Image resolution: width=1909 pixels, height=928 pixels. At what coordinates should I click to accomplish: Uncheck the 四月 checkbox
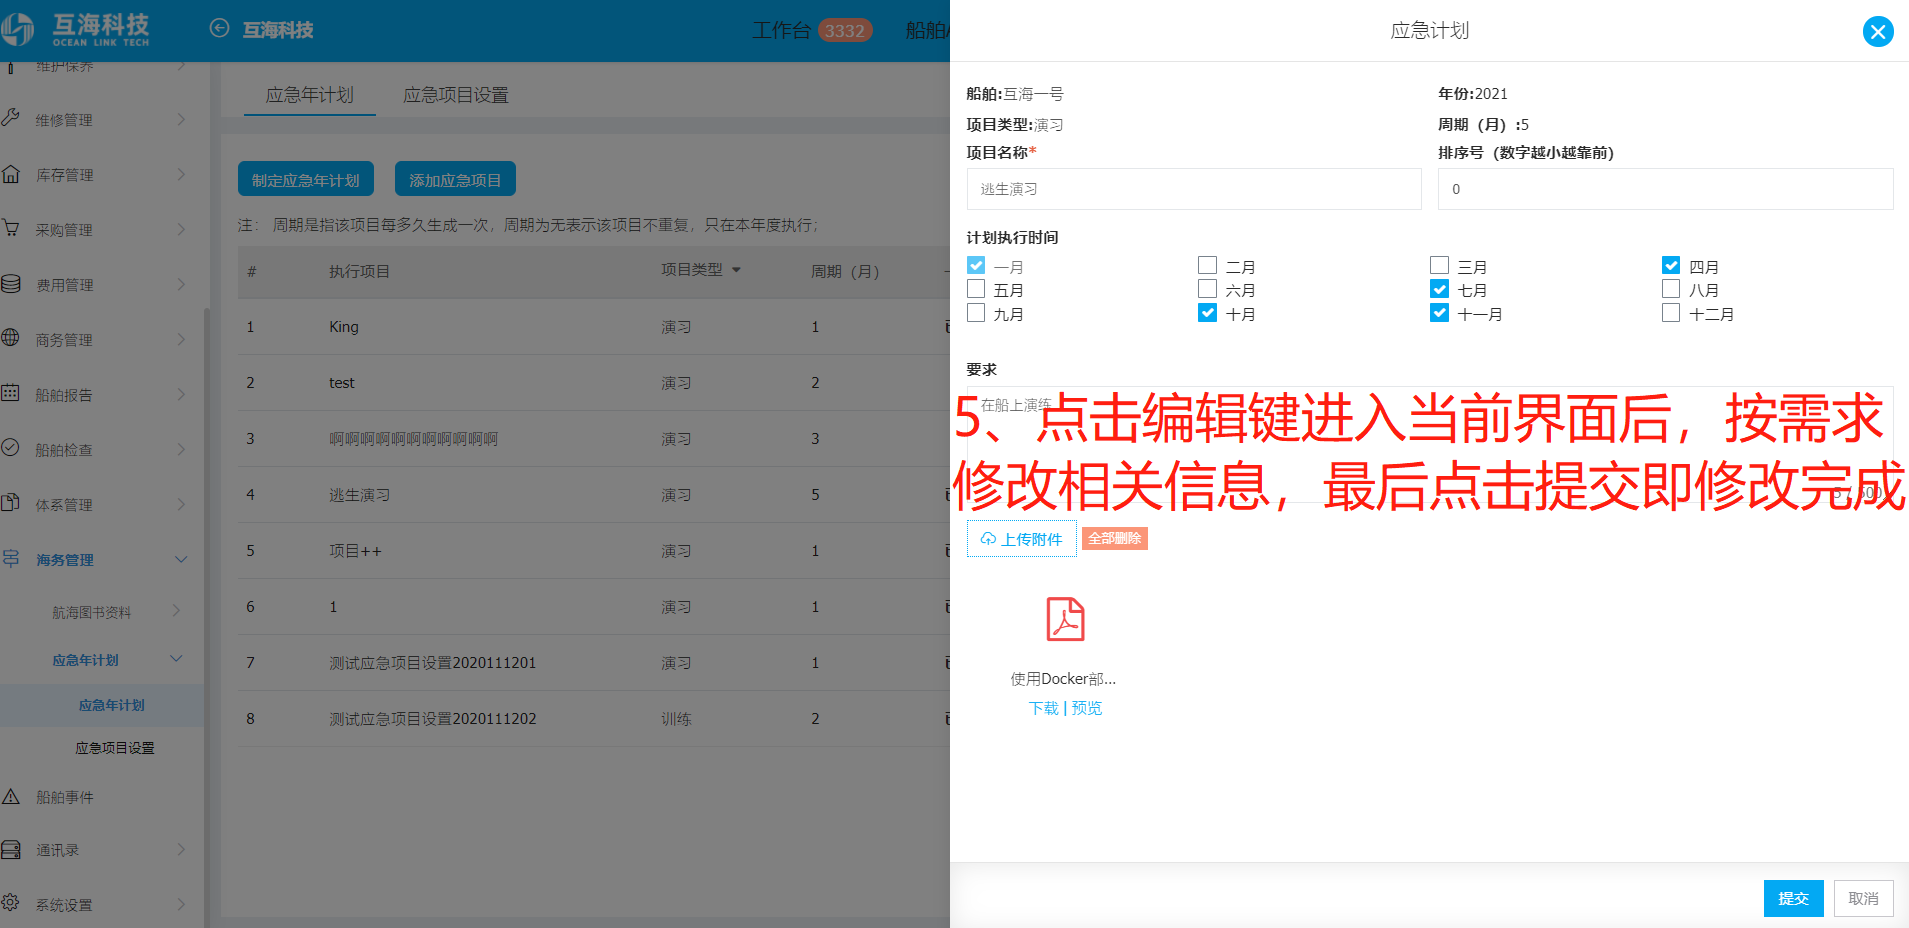1671,265
